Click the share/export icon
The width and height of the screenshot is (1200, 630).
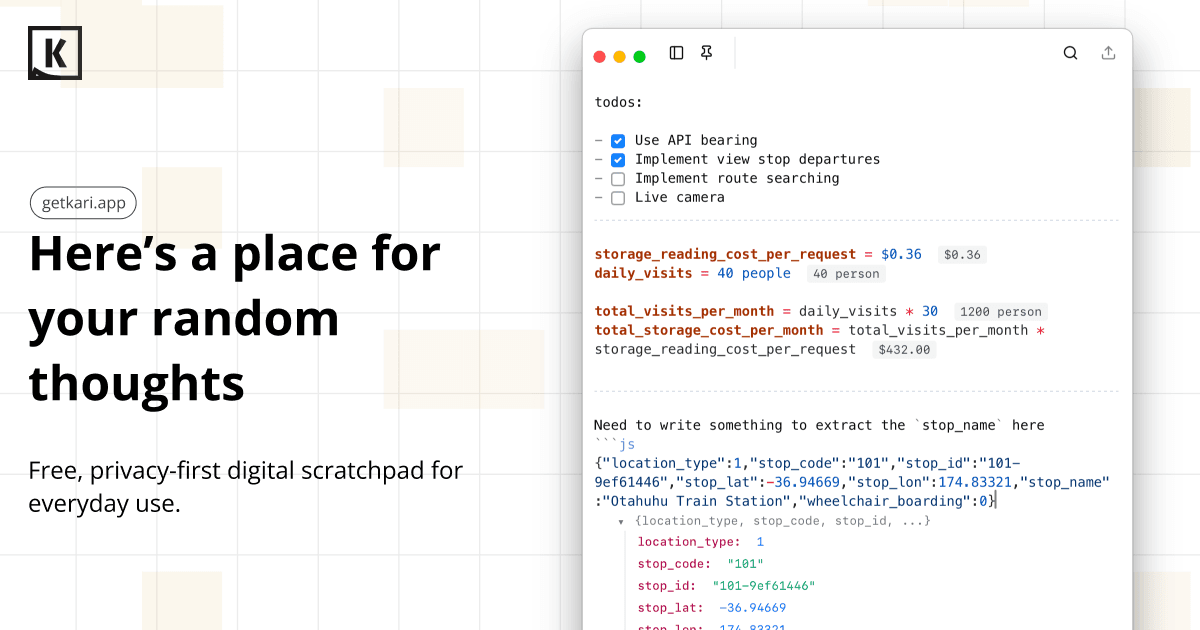(1108, 53)
